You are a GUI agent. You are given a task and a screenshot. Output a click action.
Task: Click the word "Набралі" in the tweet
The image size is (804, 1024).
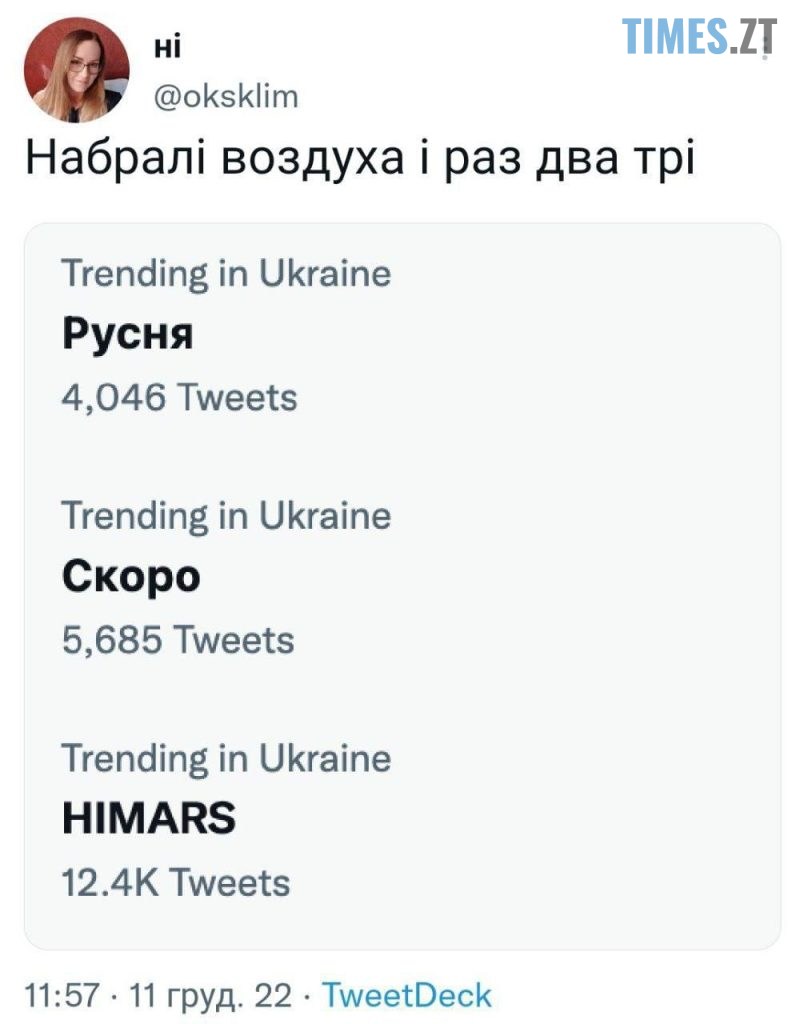click(110, 161)
